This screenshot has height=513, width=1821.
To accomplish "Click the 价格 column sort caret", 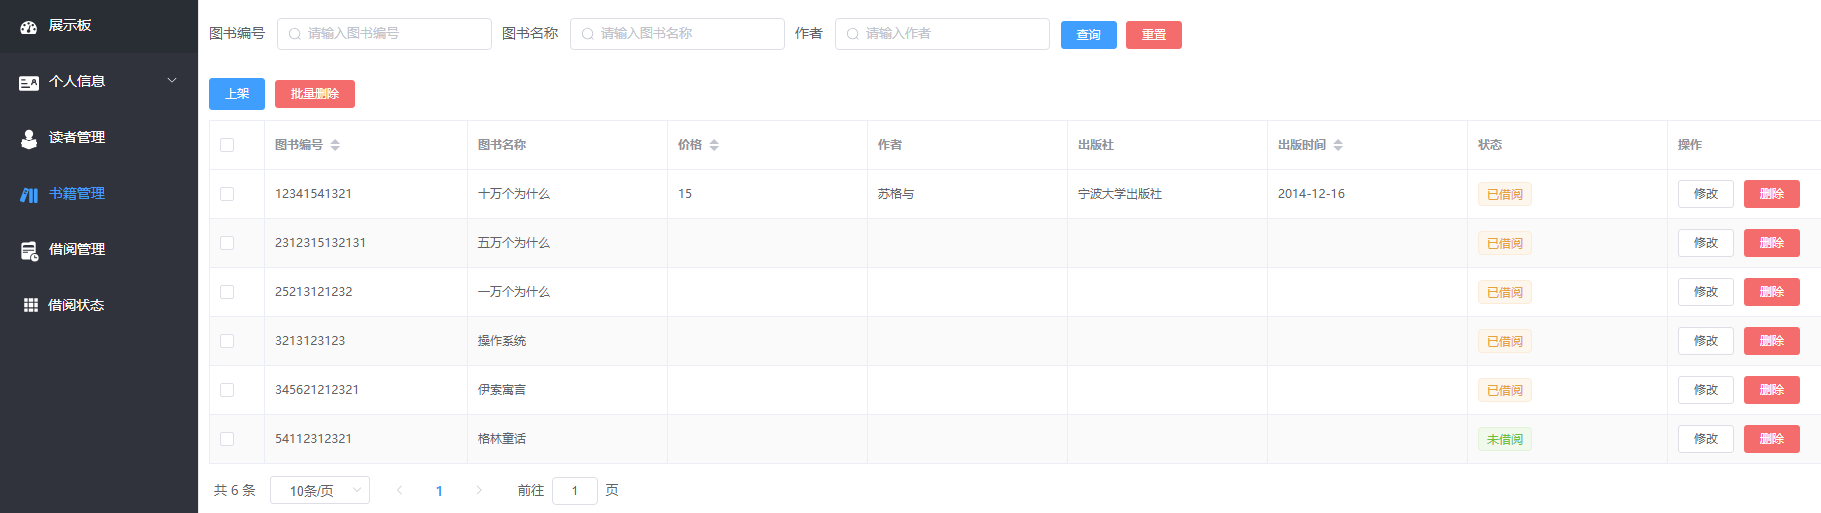I will tap(714, 145).
